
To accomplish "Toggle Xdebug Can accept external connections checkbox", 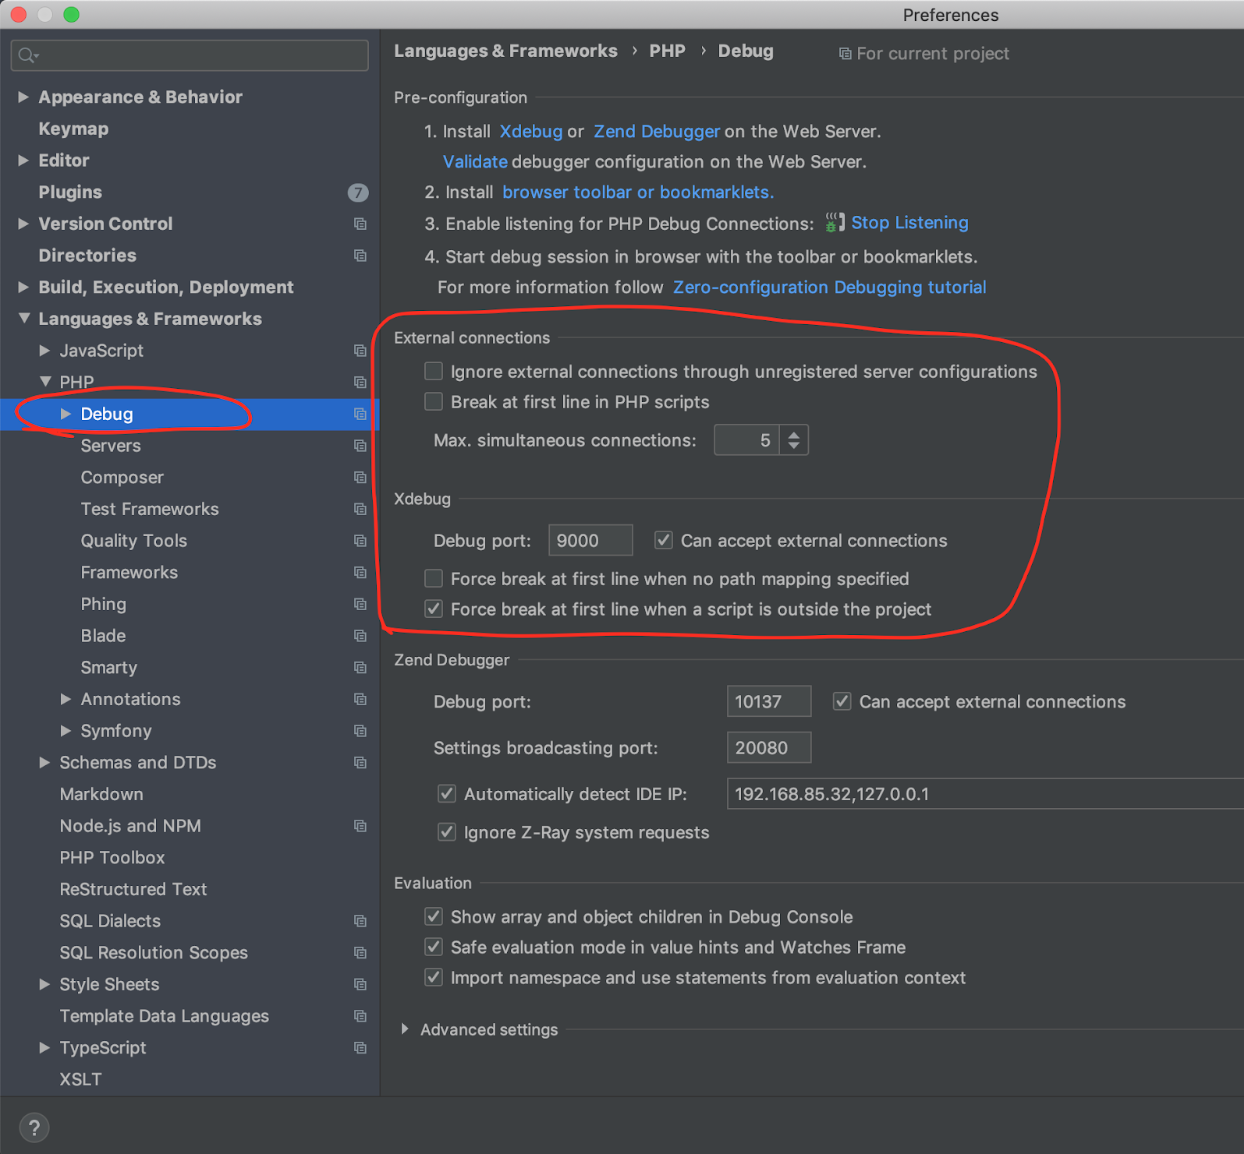I will pos(663,540).
